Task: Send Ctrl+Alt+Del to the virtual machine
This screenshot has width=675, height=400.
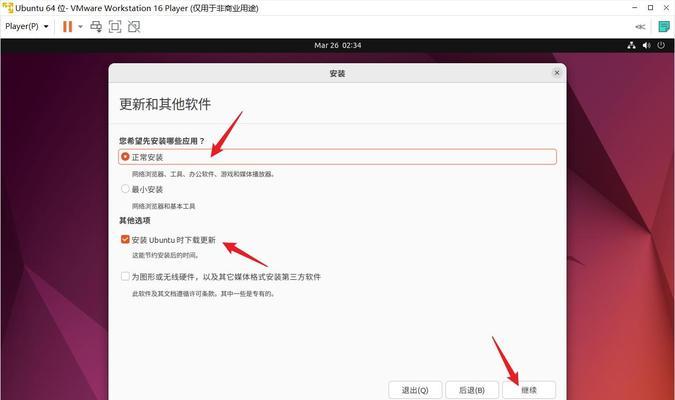Action: (x=96, y=27)
